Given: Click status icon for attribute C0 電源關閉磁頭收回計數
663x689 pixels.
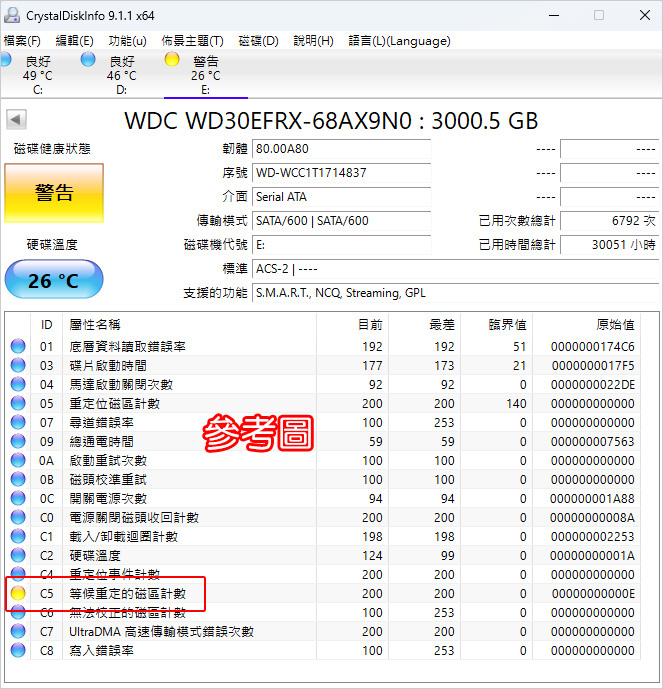Looking at the screenshot, I should click(18, 517).
